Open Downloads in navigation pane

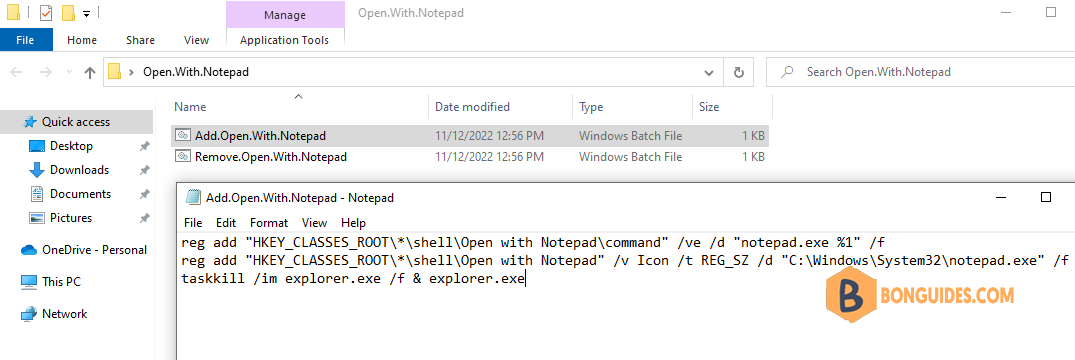pyautogui.click(x=79, y=169)
